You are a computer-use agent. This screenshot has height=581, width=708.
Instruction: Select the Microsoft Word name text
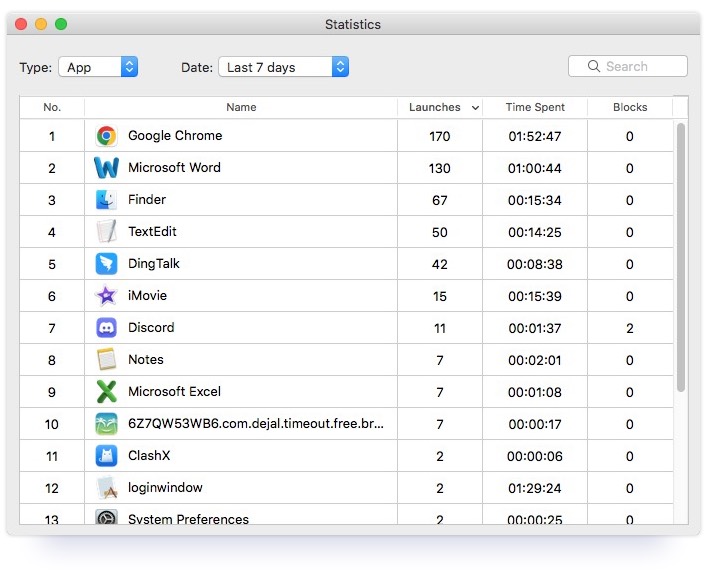[x=174, y=167]
